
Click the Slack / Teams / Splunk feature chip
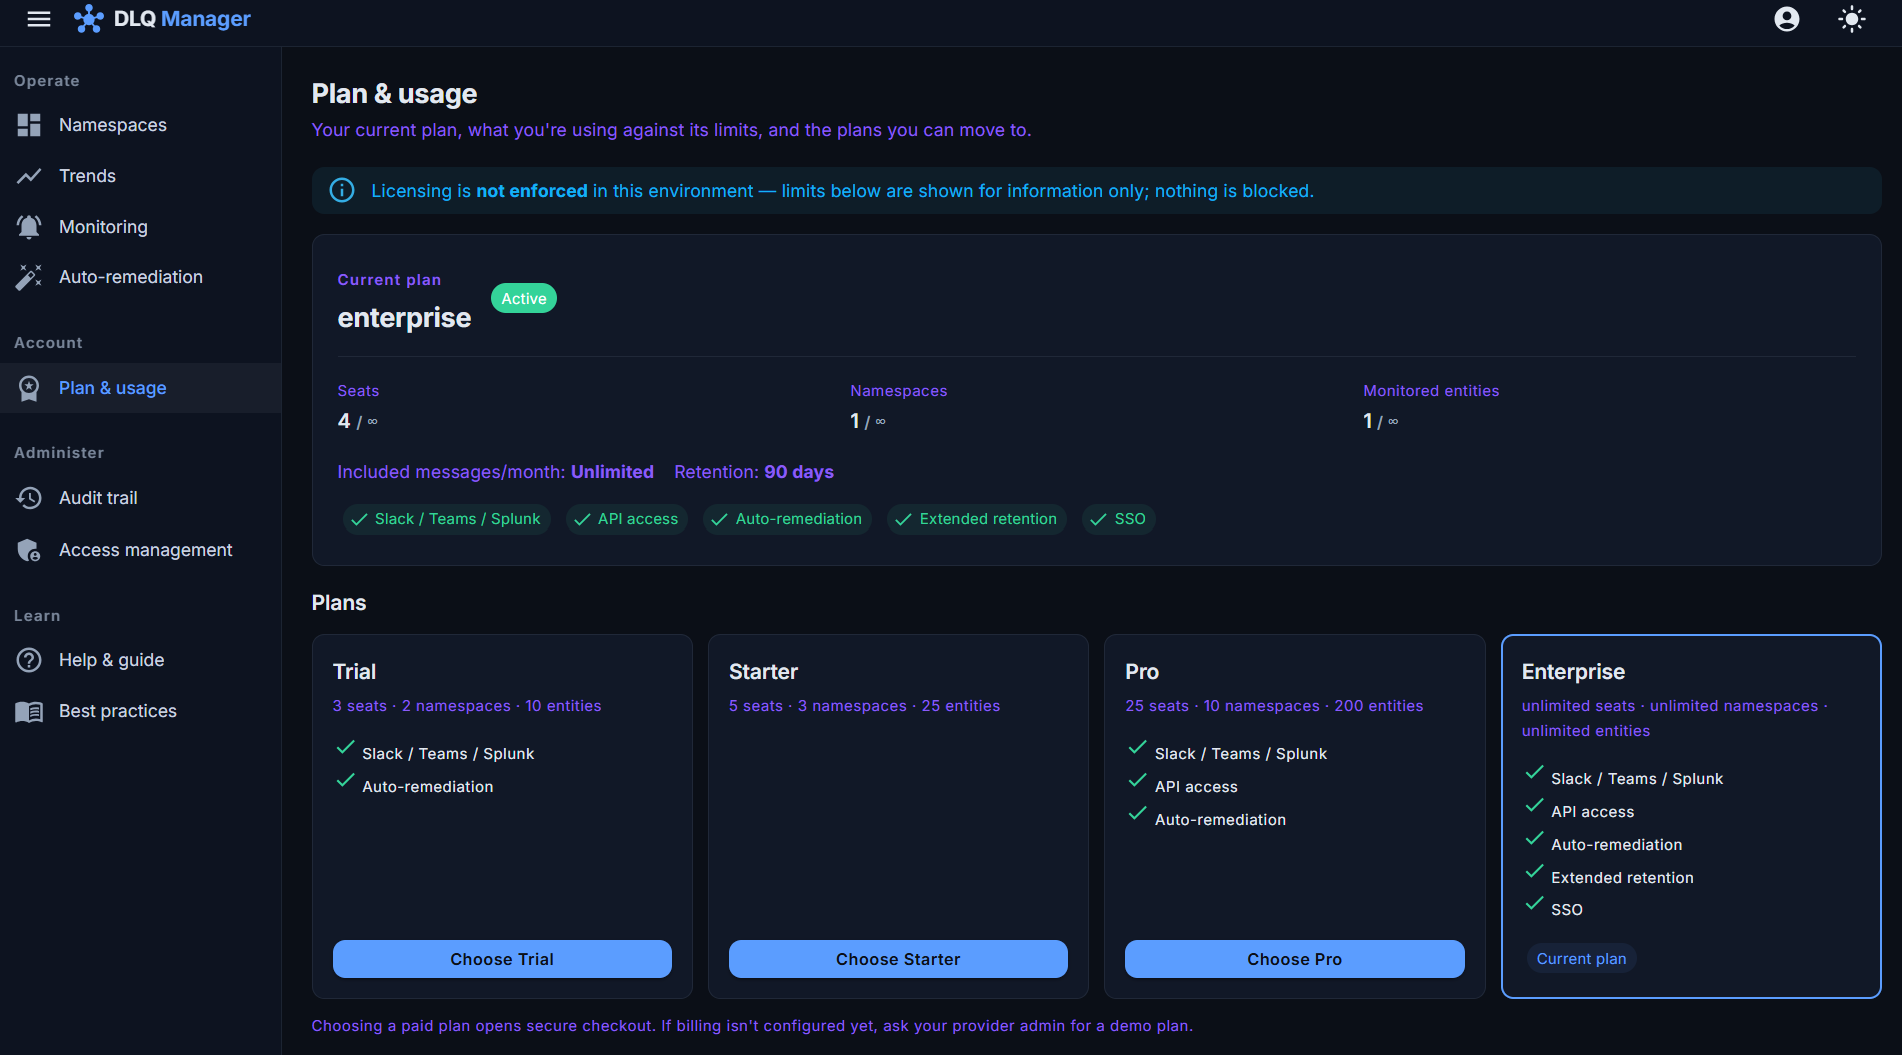click(446, 519)
